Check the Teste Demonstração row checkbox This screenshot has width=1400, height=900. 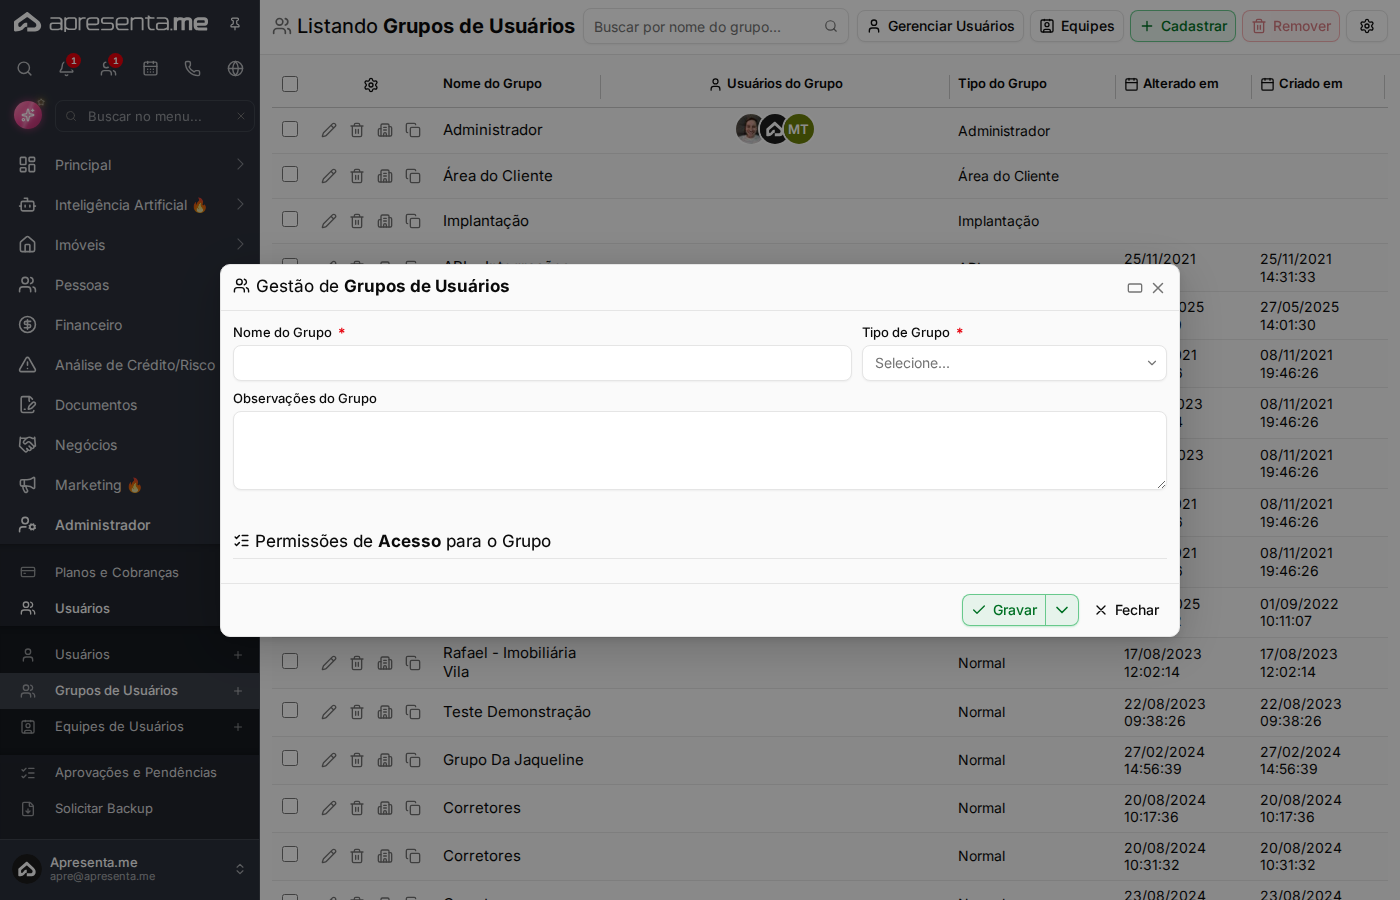(290, 710)
